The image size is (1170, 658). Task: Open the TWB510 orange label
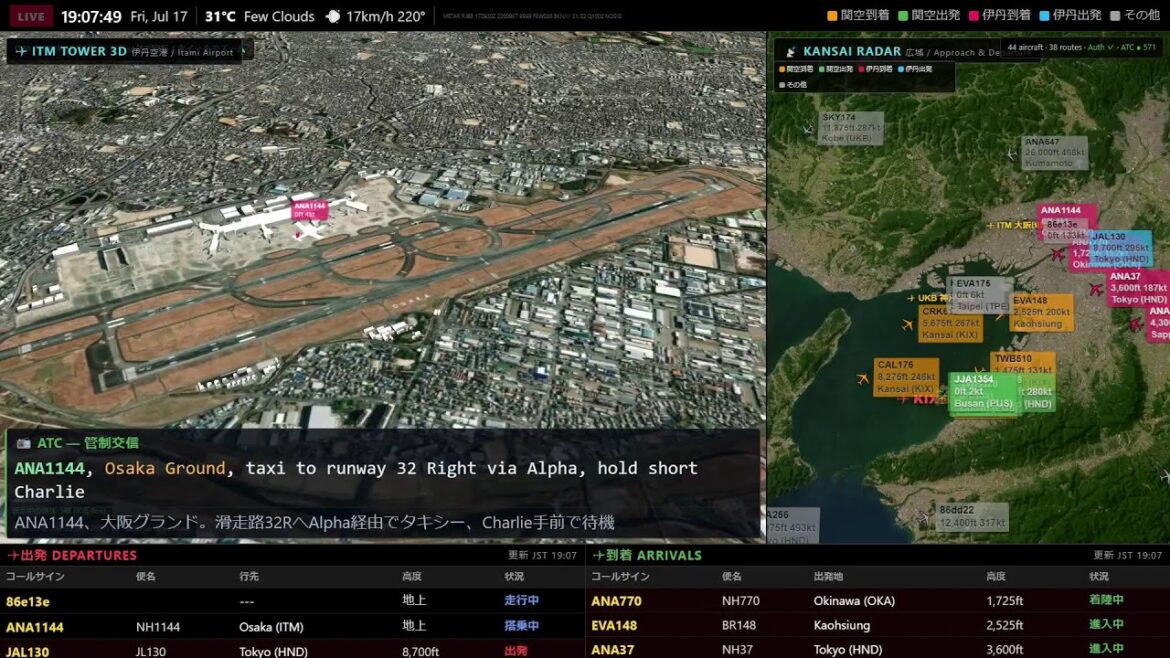tap(1022, 363)
